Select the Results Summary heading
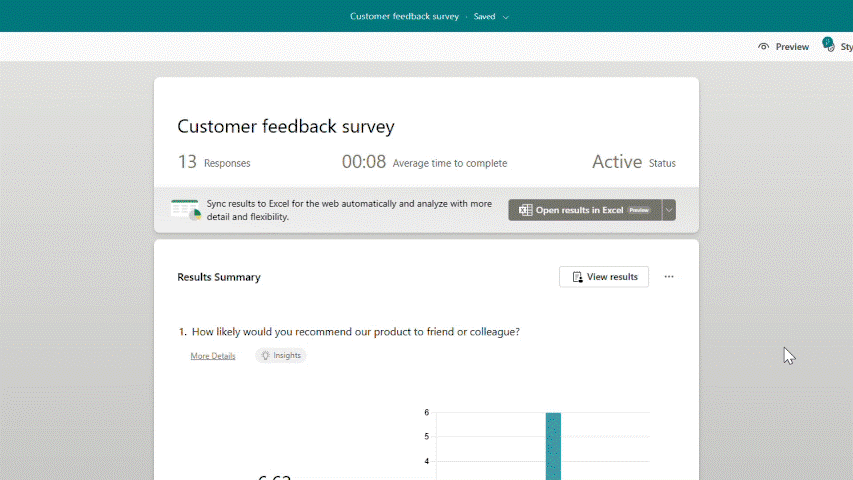Image resolution: width=853 pixels, height=480 pixels. click(219, 277)
